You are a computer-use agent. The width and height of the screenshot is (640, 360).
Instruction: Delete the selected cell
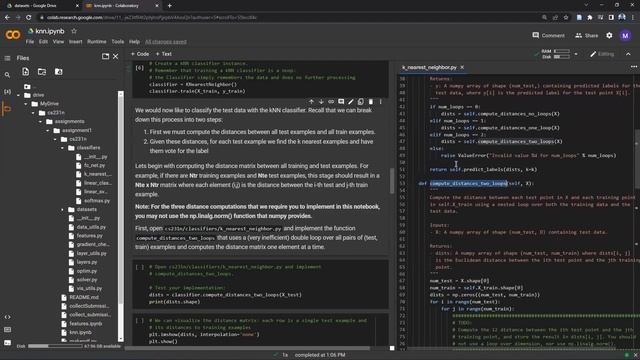click(371, 102)
